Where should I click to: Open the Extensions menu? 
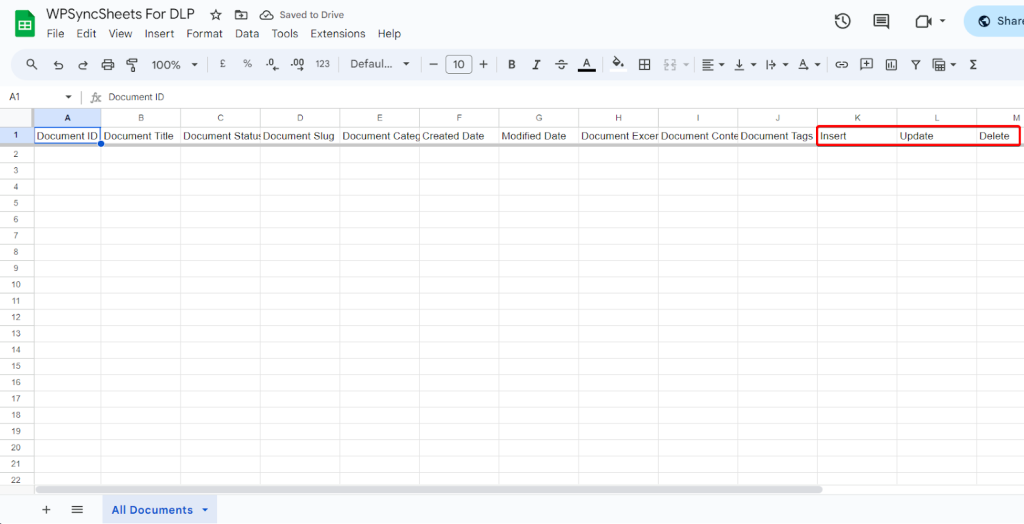tap(338, 33)
